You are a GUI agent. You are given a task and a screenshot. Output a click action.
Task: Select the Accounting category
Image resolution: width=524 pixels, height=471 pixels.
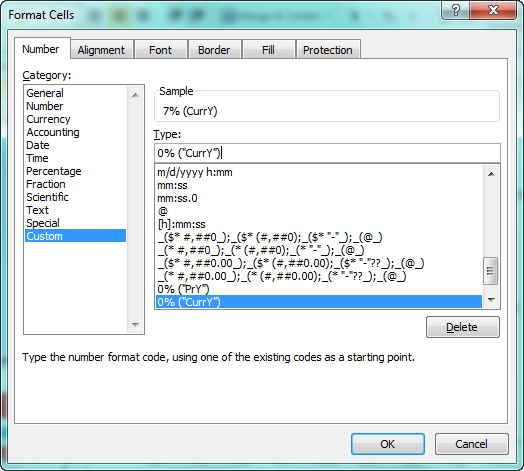click(53, 132)
